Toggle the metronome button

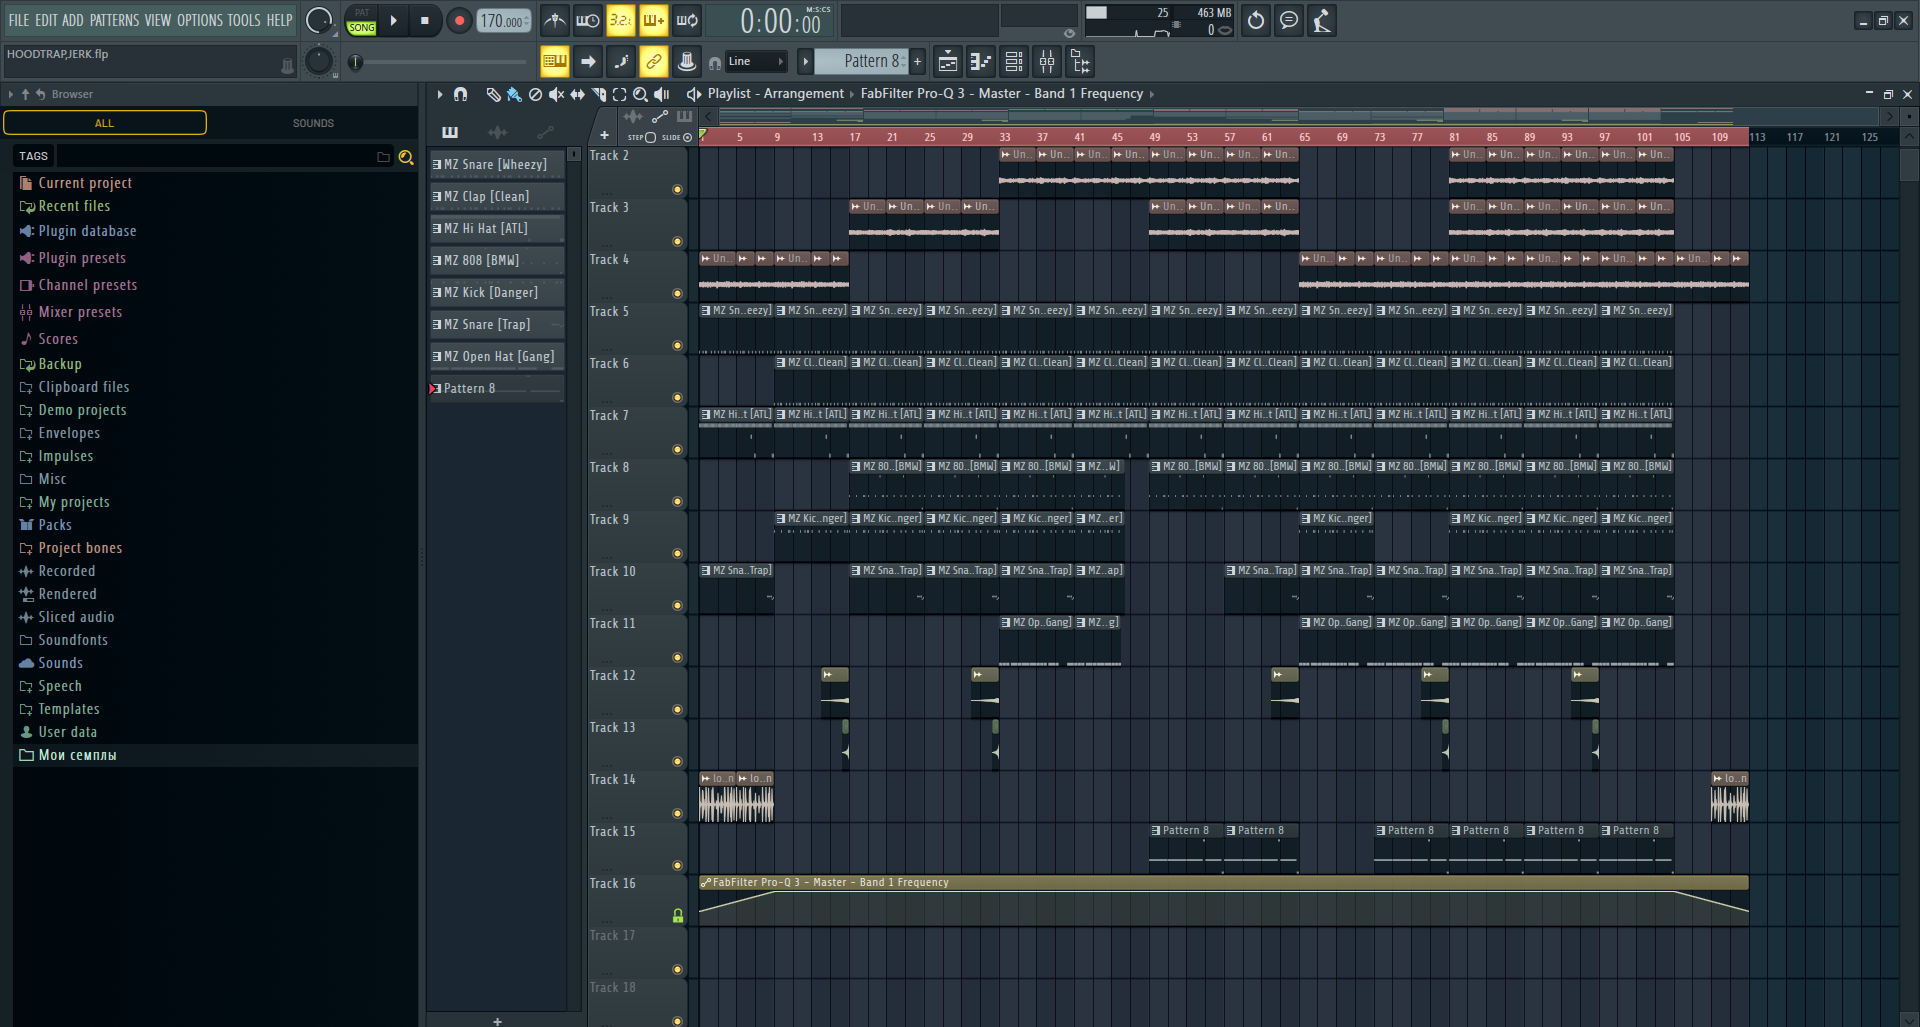(x=554, y=20)
